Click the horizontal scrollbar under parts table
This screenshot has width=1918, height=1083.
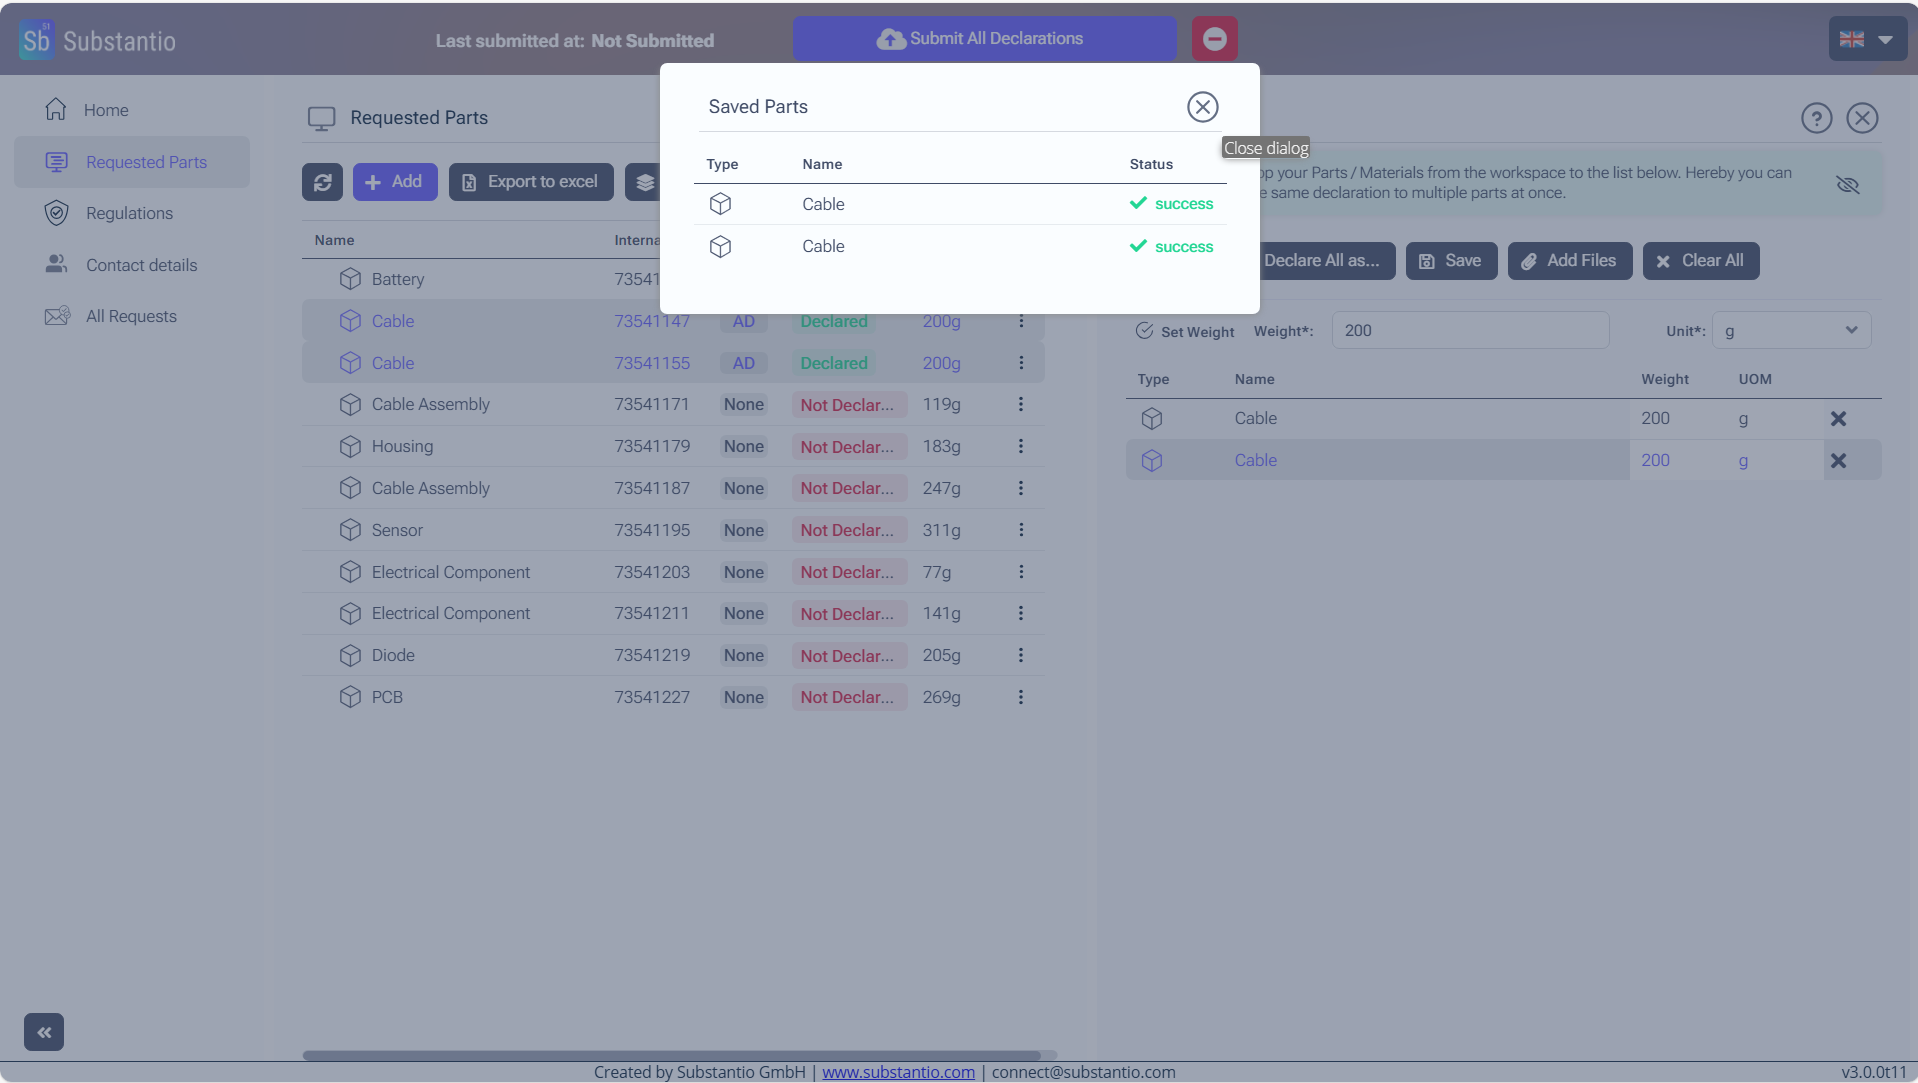[670, 1055]
